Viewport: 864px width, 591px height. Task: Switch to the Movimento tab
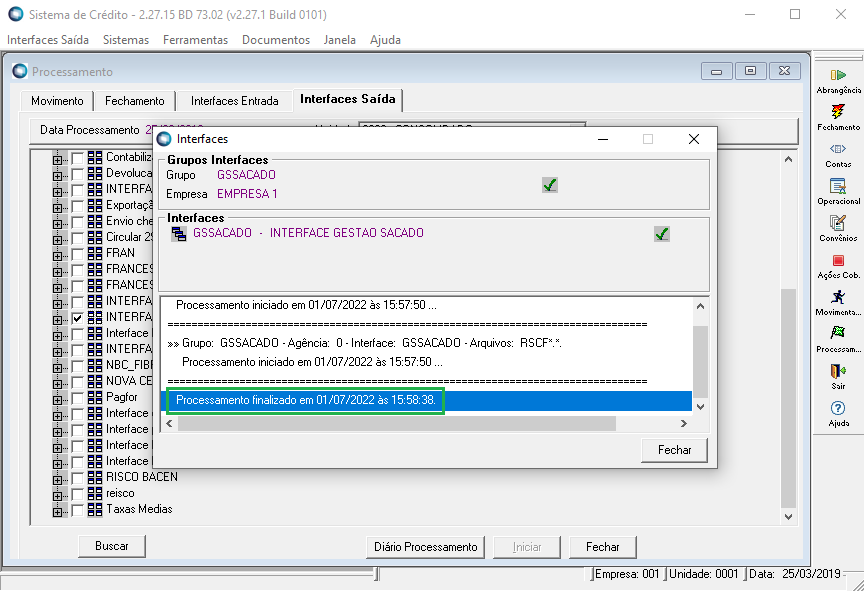click(57, 101)
